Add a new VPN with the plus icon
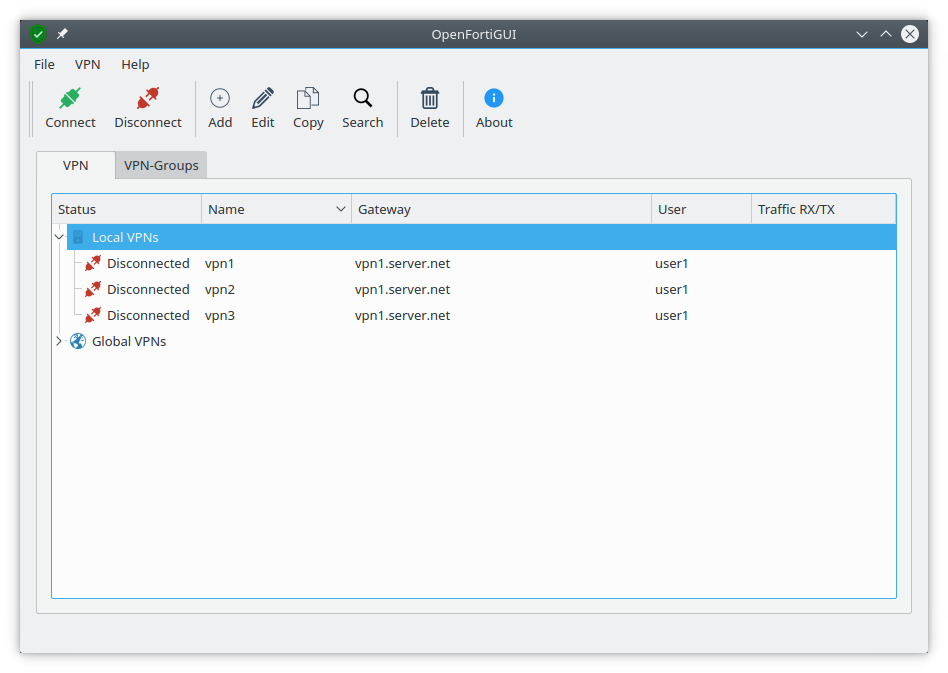 click(x=220, y=98)
